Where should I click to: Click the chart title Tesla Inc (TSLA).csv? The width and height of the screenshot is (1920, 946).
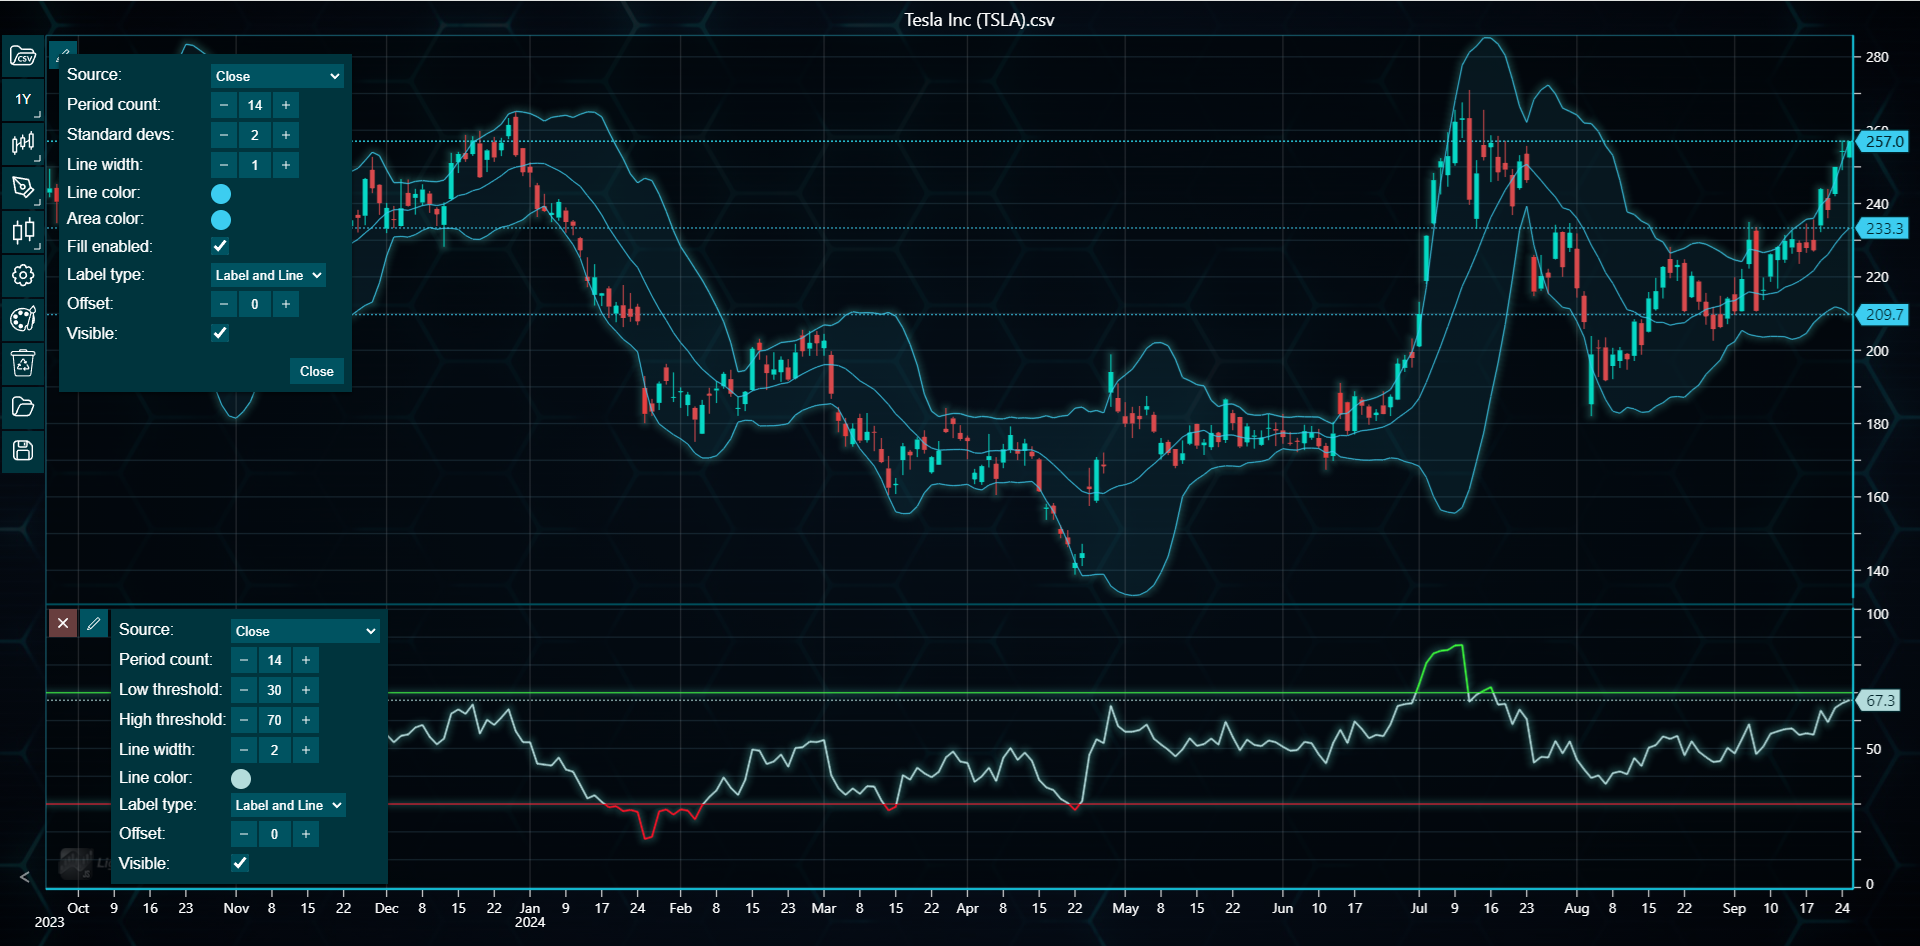979,20
